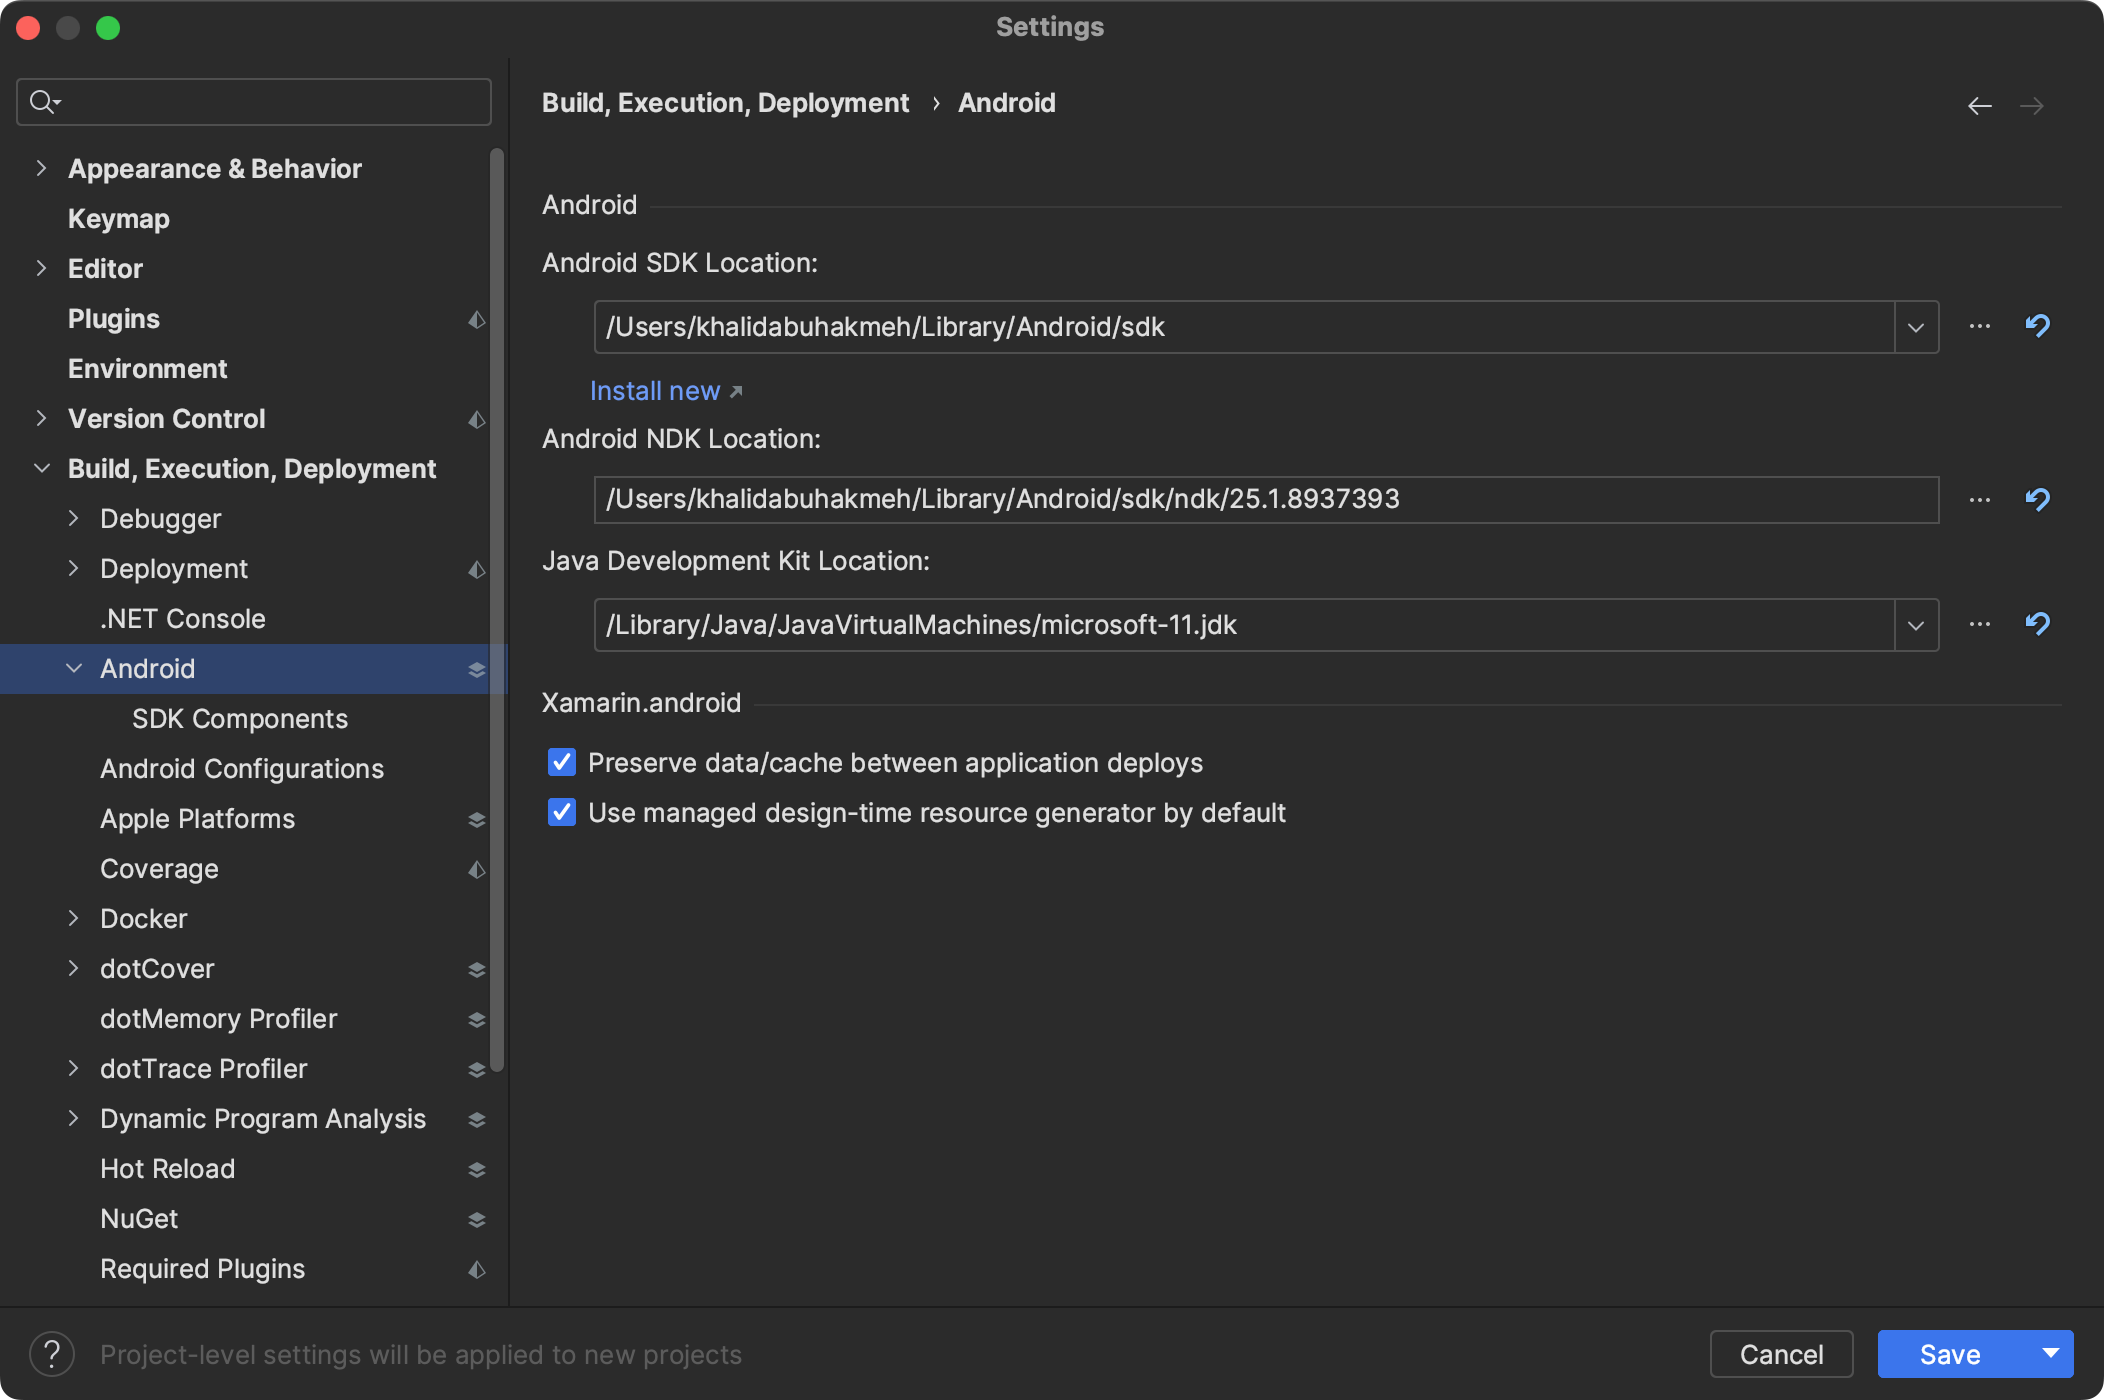The height and width of the screenshot is (1400, 2104).
Task: Go forward using the right arrow
Action: tap(2031, 106)
